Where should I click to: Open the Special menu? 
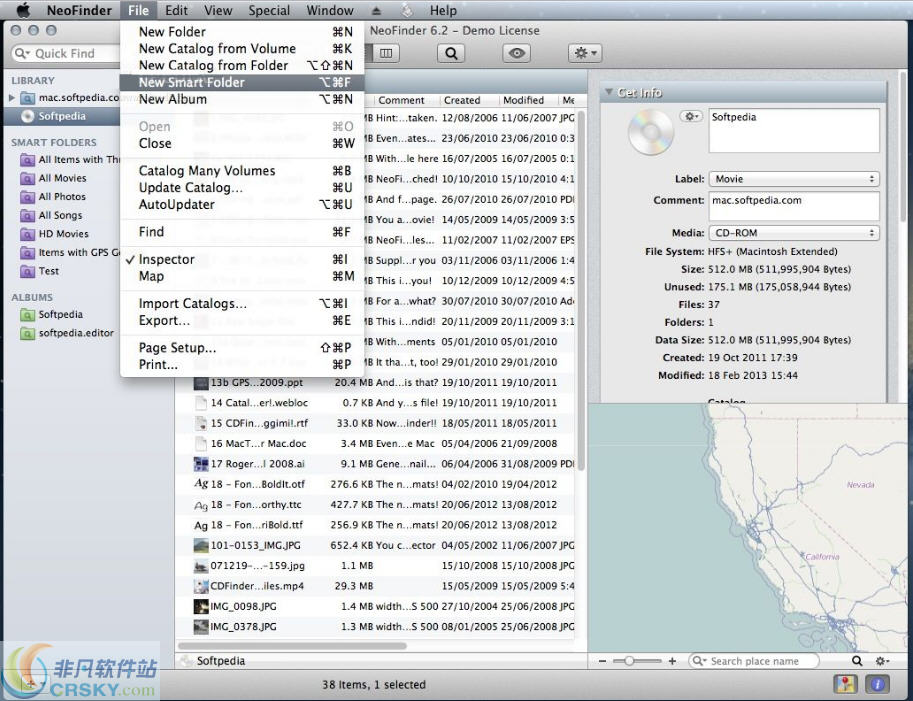tap(269, 10)
